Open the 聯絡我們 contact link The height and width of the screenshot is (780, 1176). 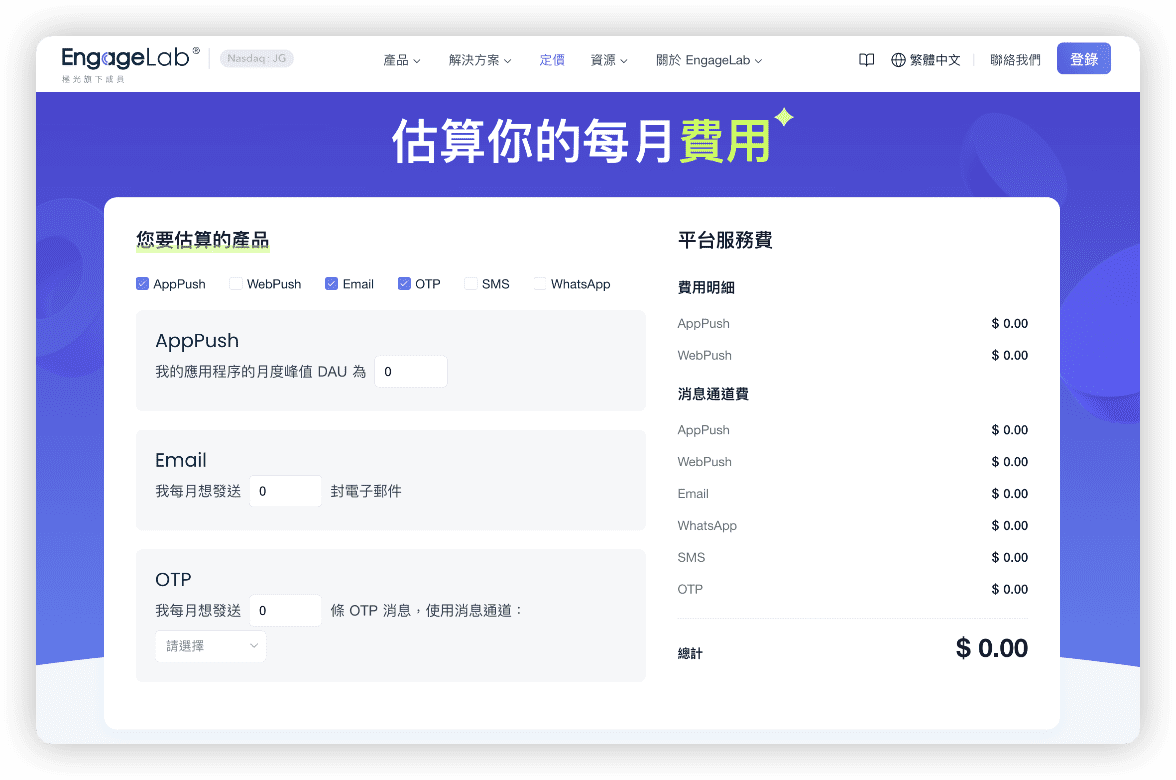click(1015, 60)
